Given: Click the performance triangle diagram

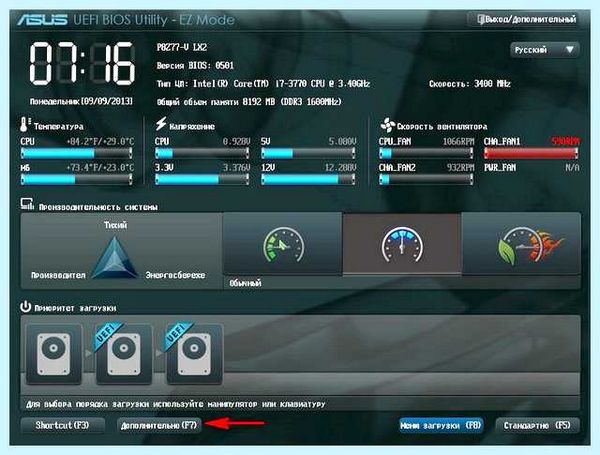Looking at the screenshot, I should pyautogui.click(x=114, y=258).
